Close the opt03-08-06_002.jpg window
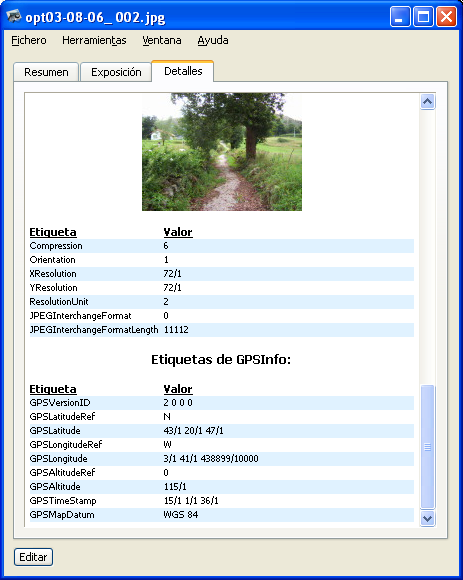Screen dimensions: 463x580 446,17
